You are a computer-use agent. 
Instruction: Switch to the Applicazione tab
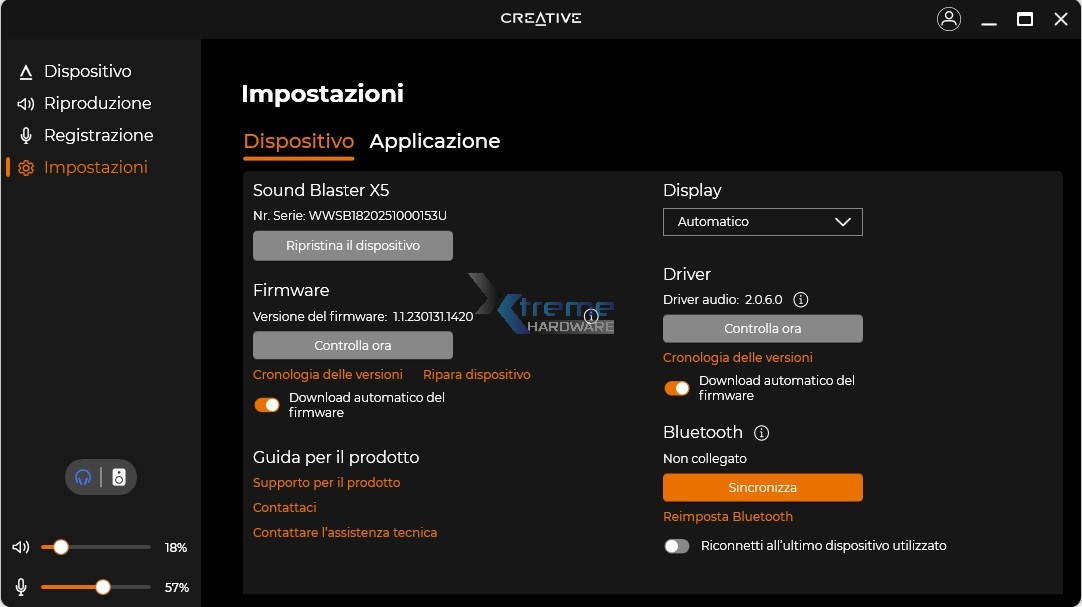435,141
